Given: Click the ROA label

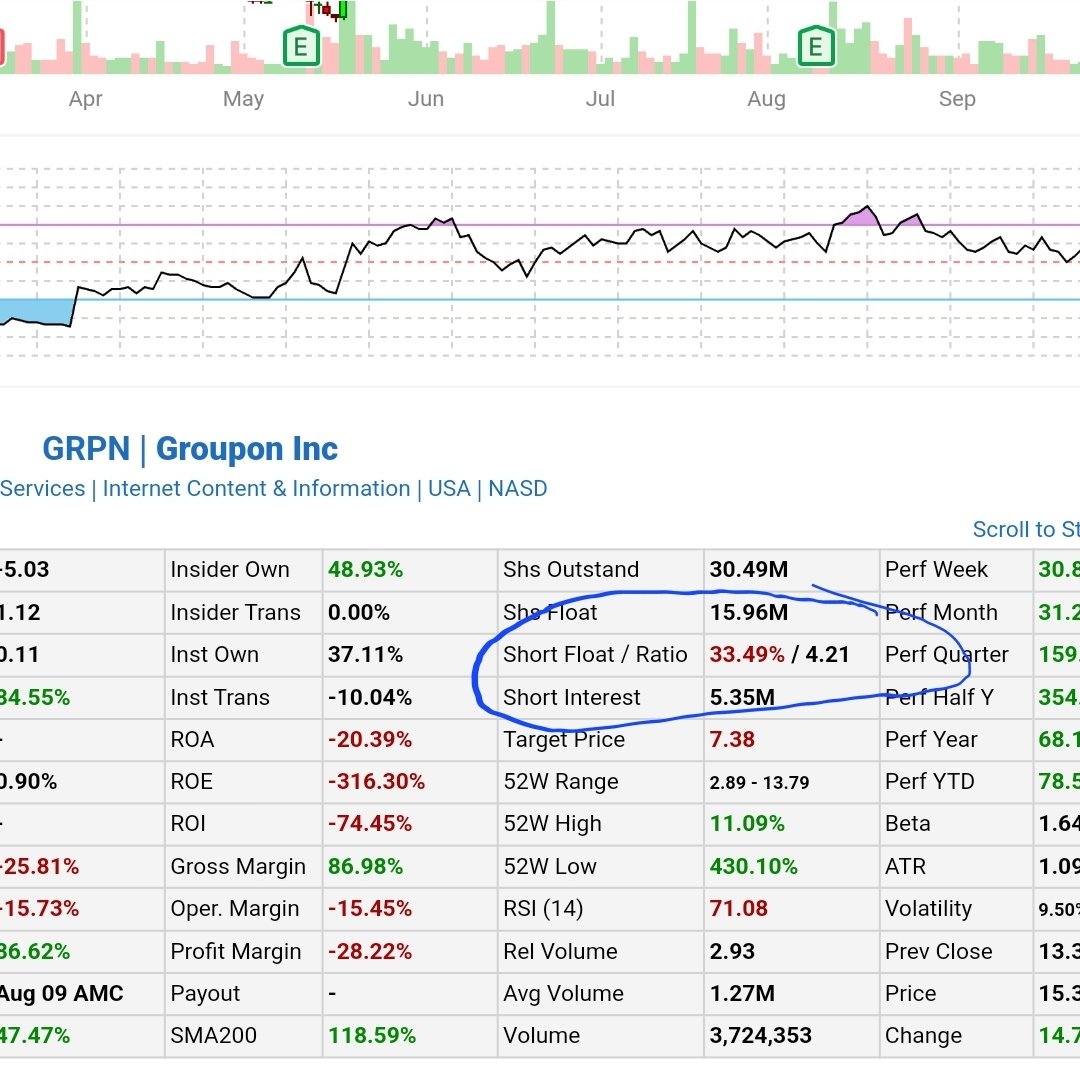Looking at the screenshot, I should point(192,740).
